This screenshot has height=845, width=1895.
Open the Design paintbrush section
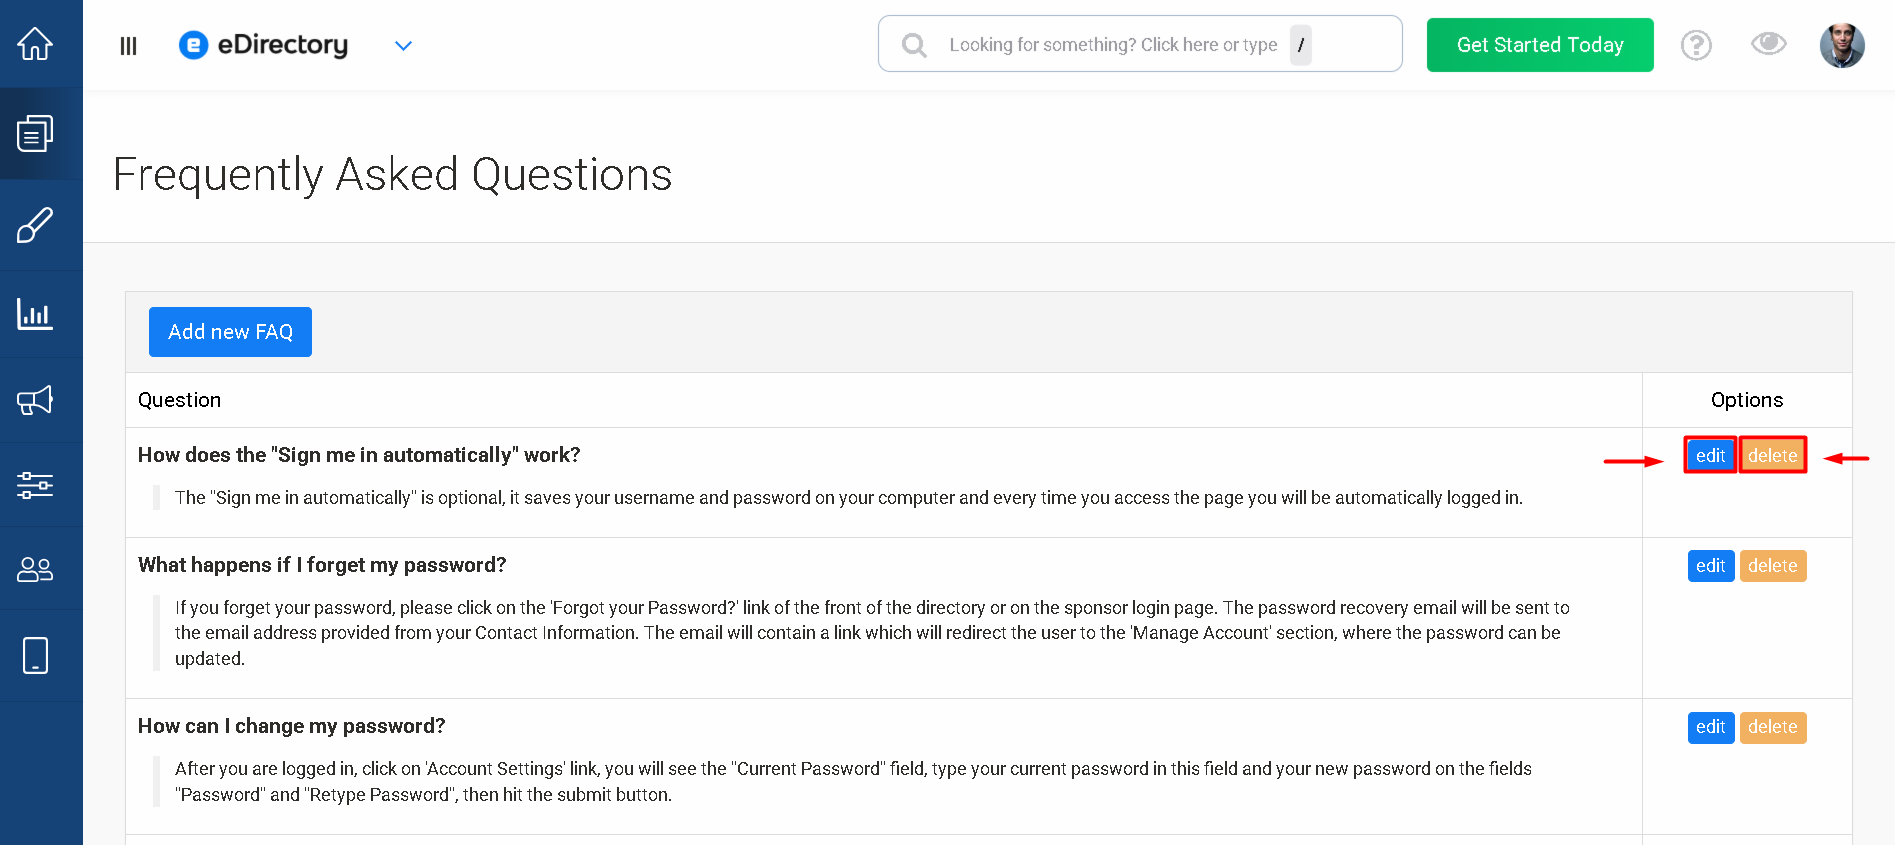(x=35, y=225)
